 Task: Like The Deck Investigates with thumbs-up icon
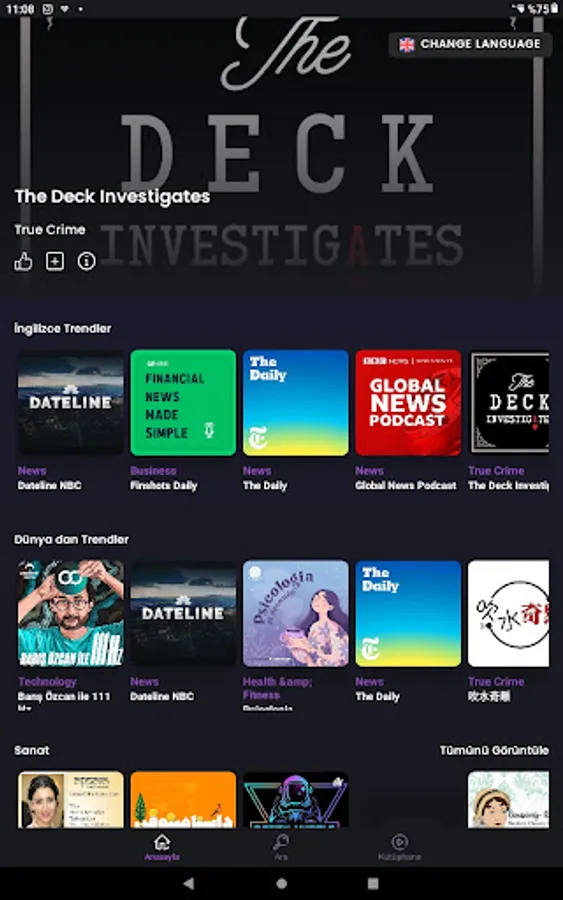pos(23,262)
